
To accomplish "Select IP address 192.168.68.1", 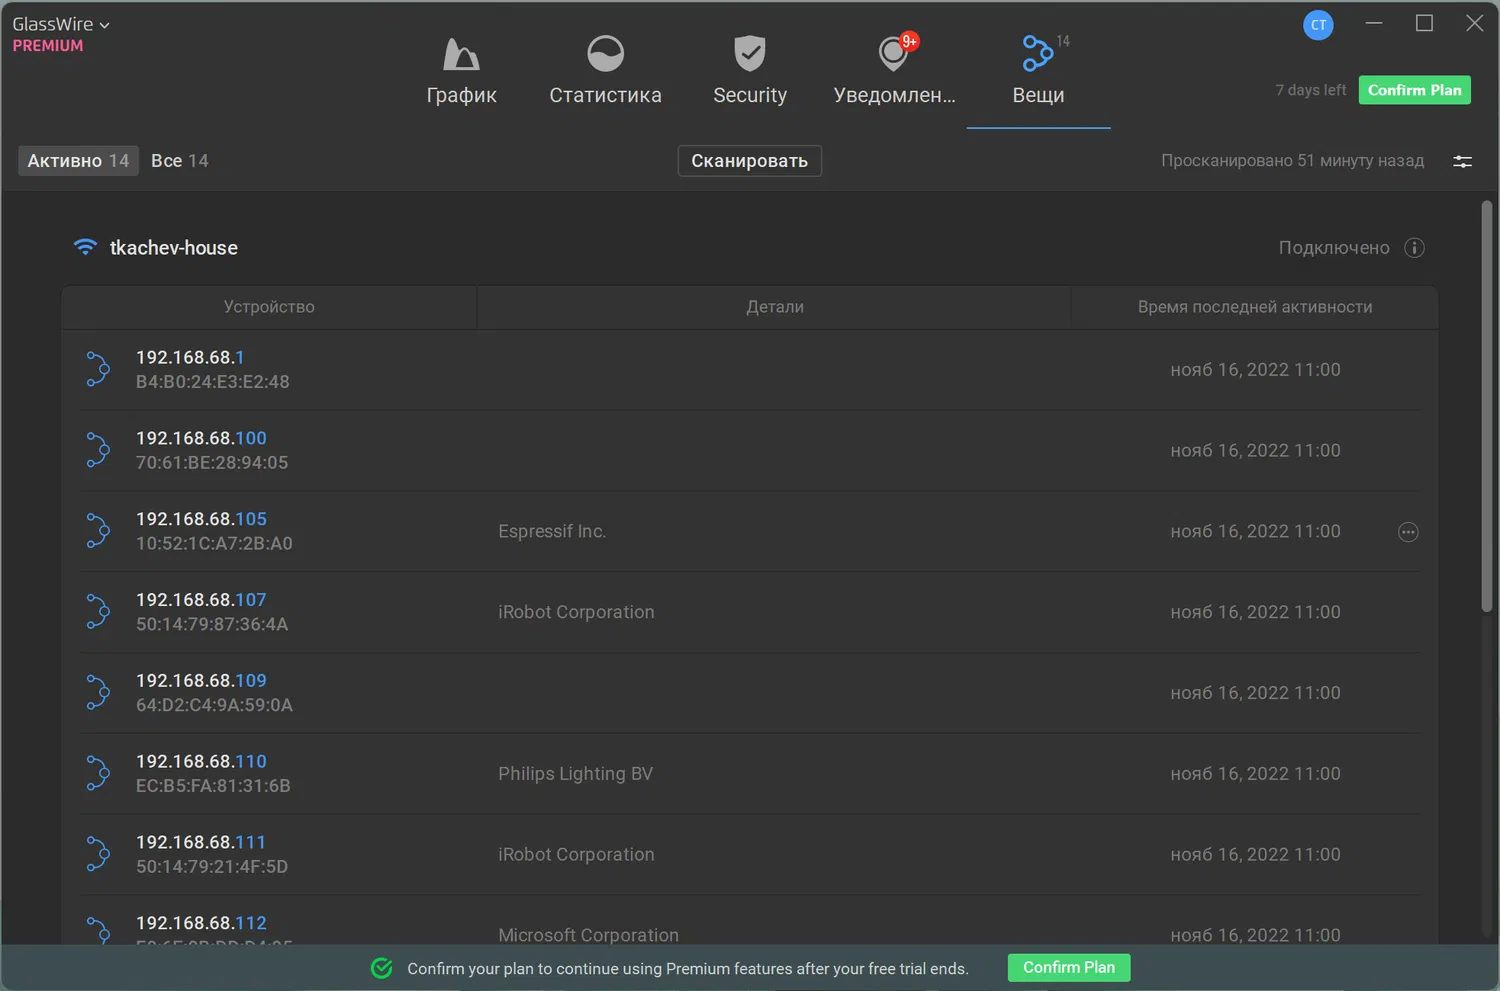I will pos(190,357).
